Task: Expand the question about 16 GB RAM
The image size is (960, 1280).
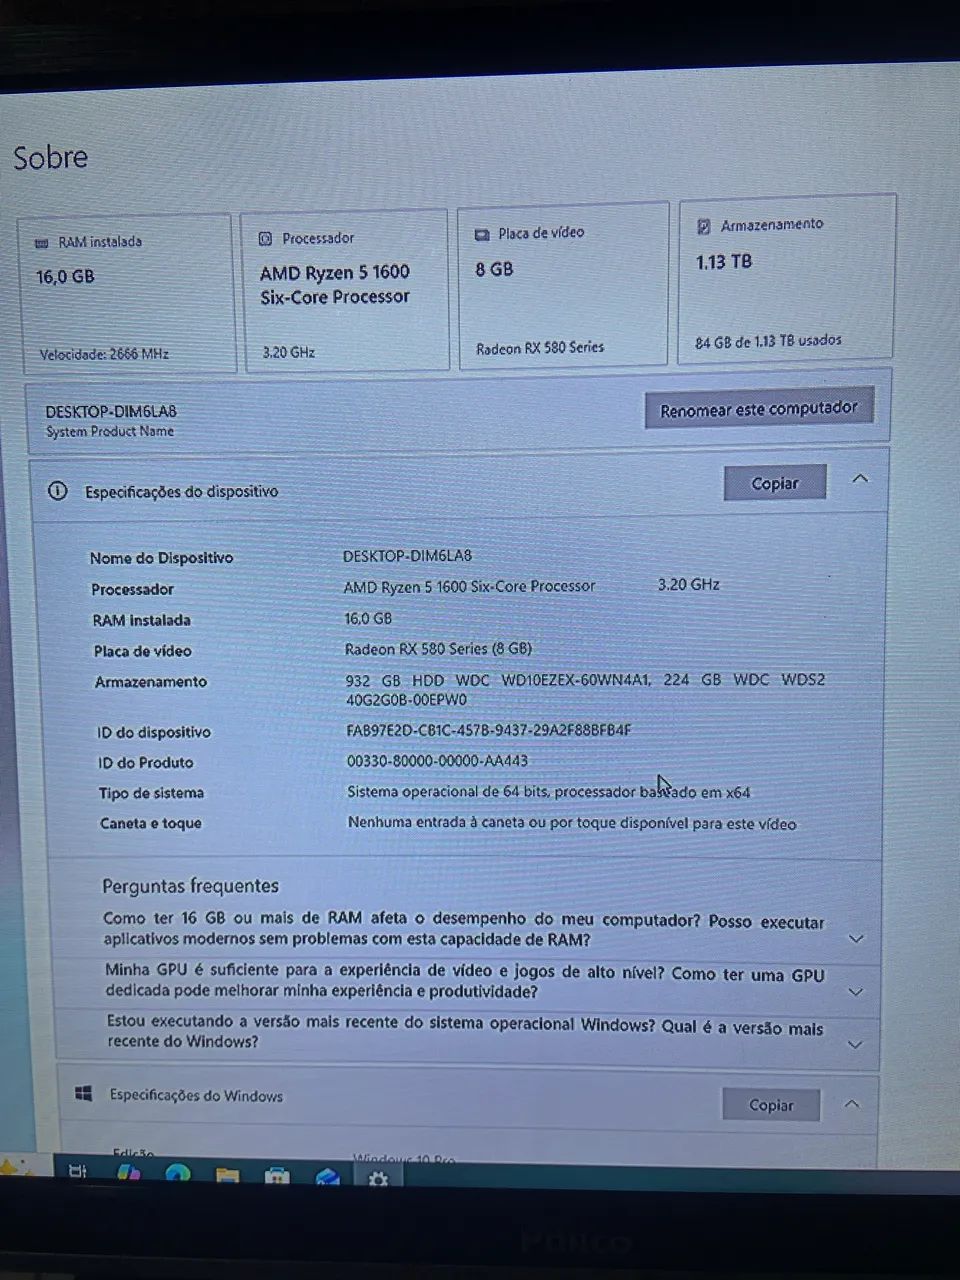Action: coord(856,939)
